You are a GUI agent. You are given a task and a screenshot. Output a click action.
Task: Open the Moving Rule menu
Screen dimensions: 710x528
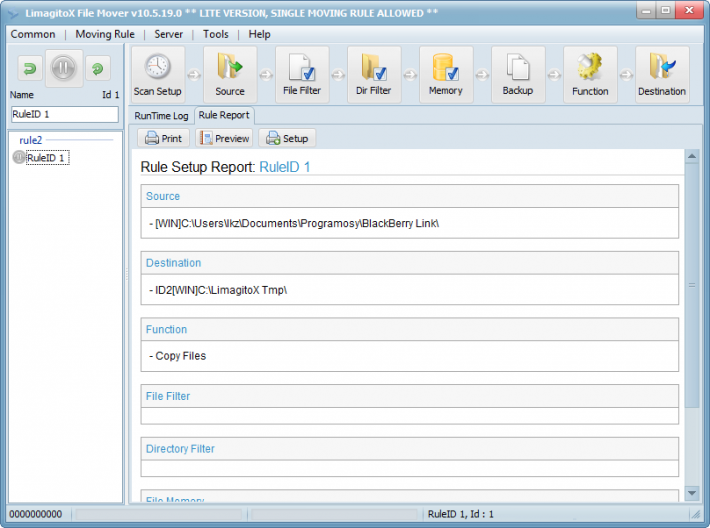pyautogui.click(x=105, y=34)
